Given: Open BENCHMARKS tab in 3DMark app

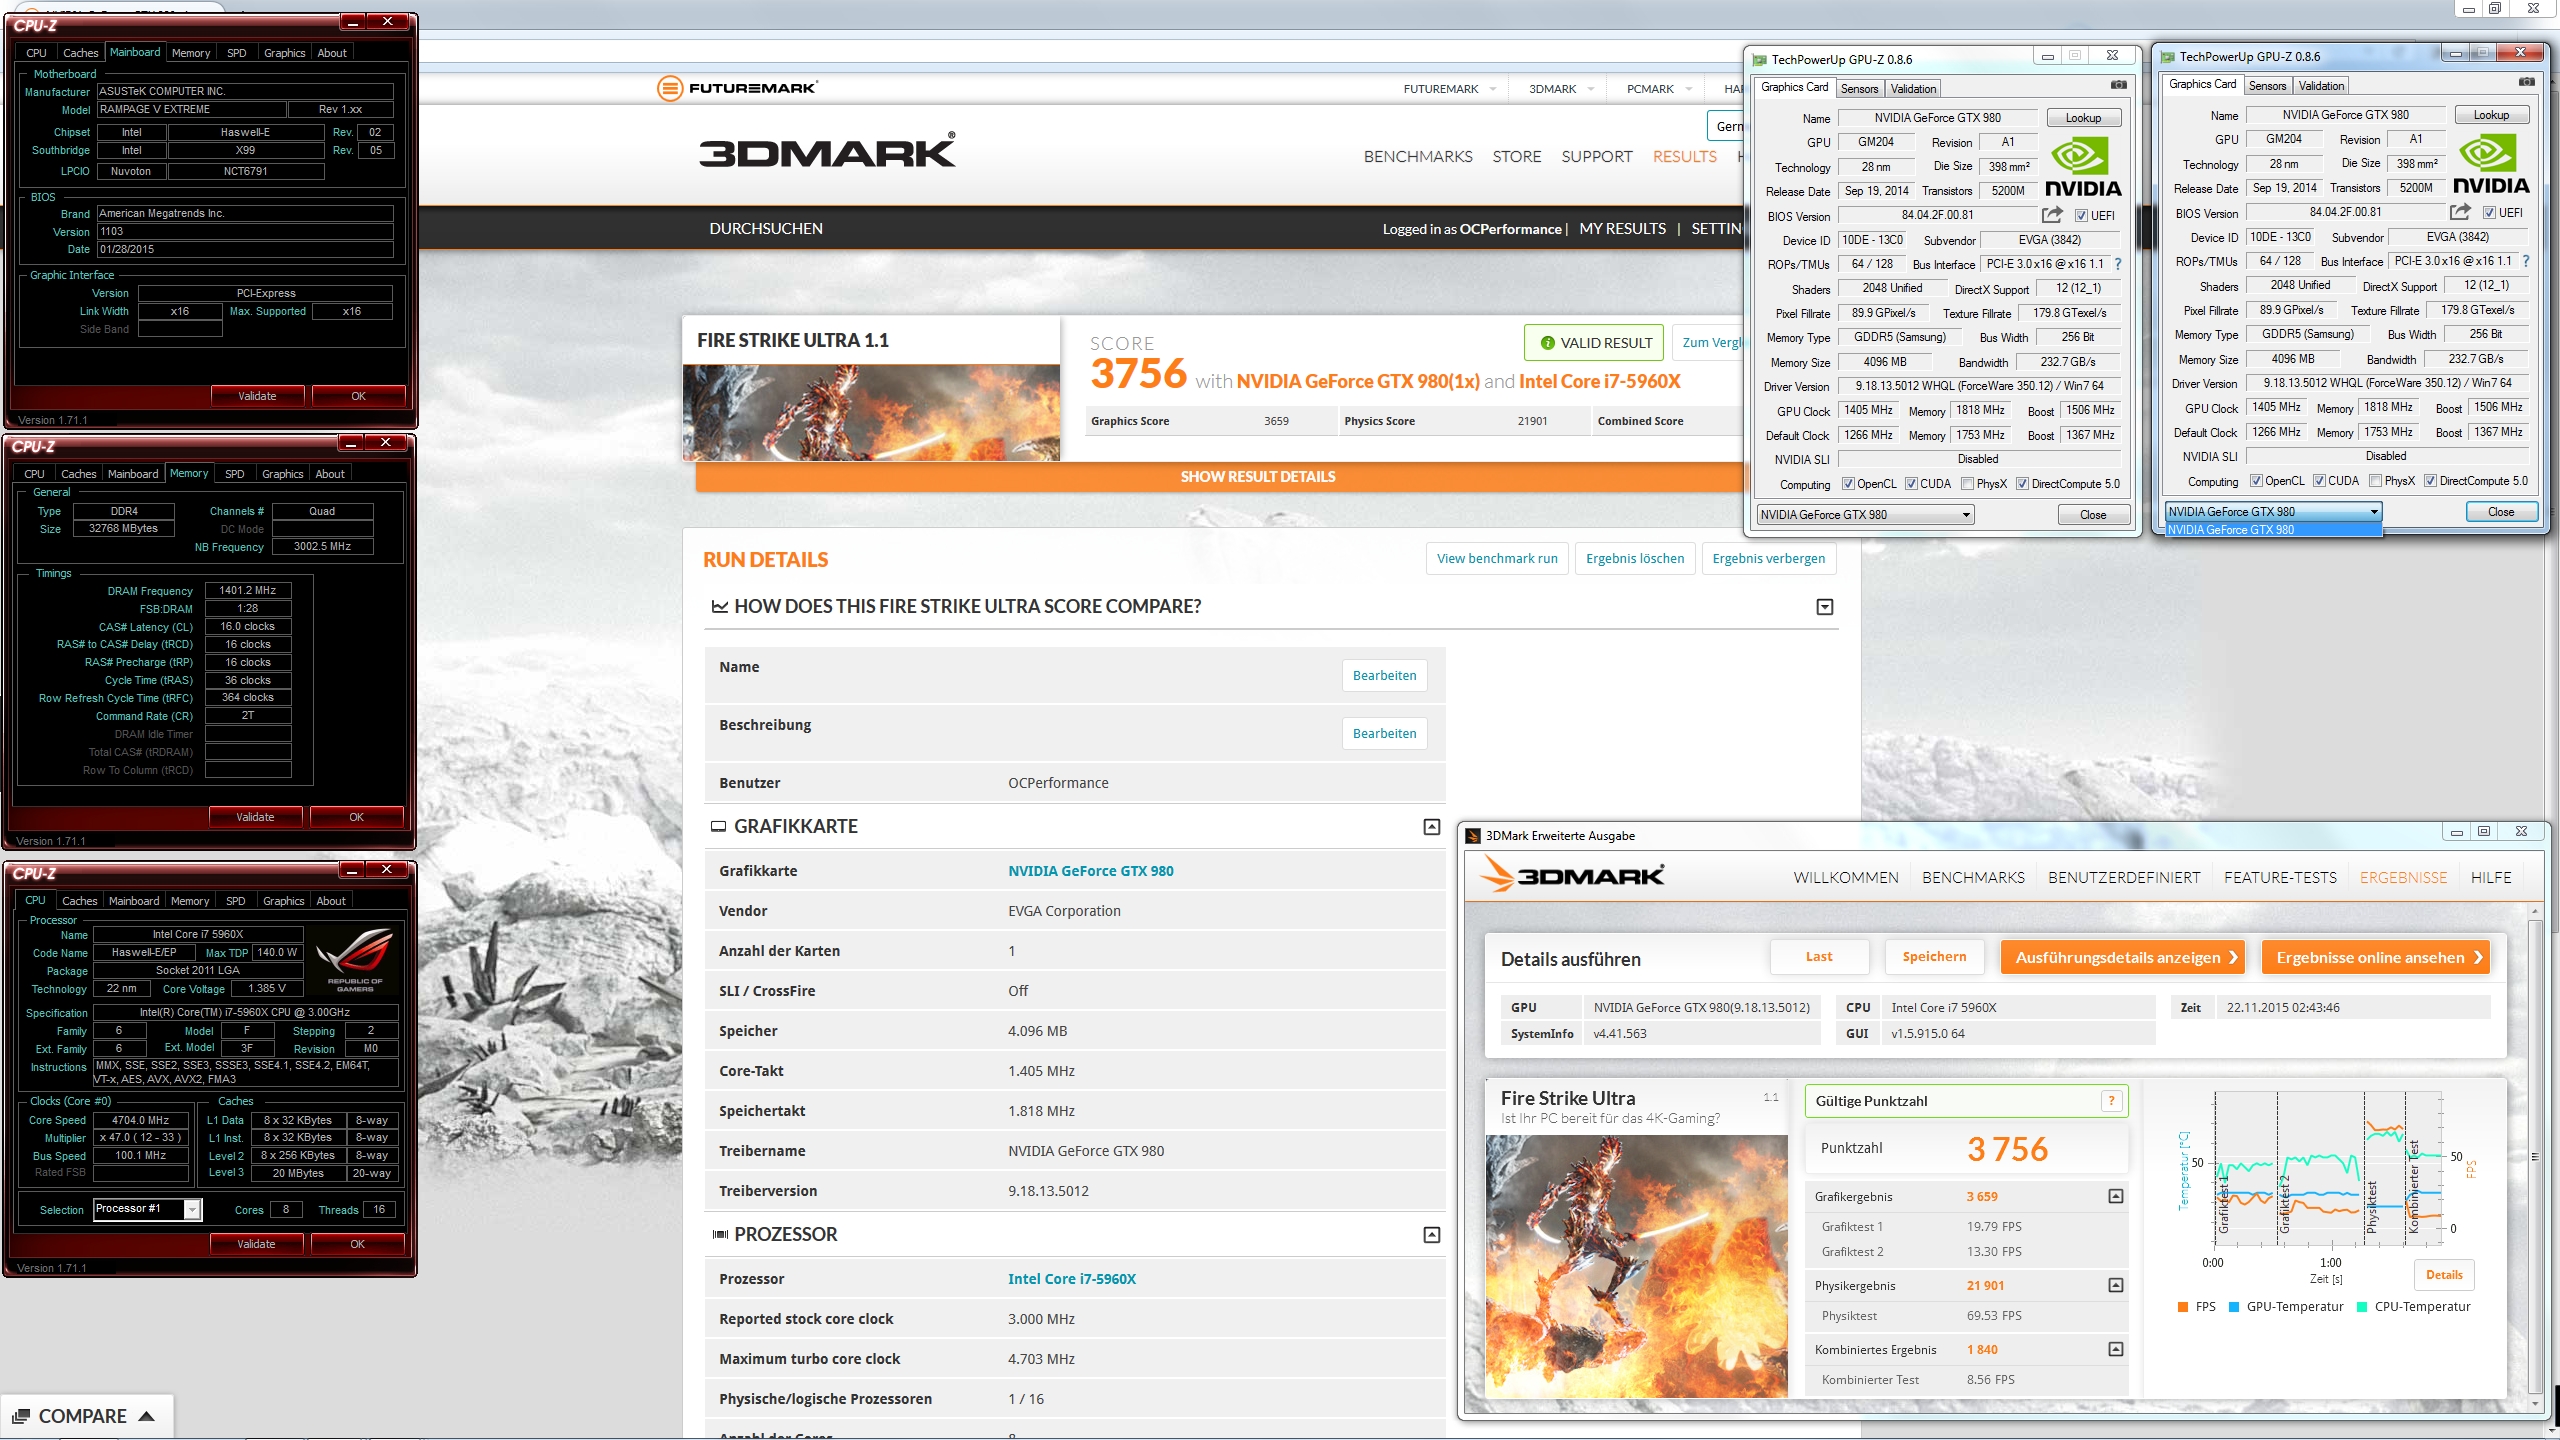Looking at the screenshot, I should pyautogui.click(x=1973, y=878).
